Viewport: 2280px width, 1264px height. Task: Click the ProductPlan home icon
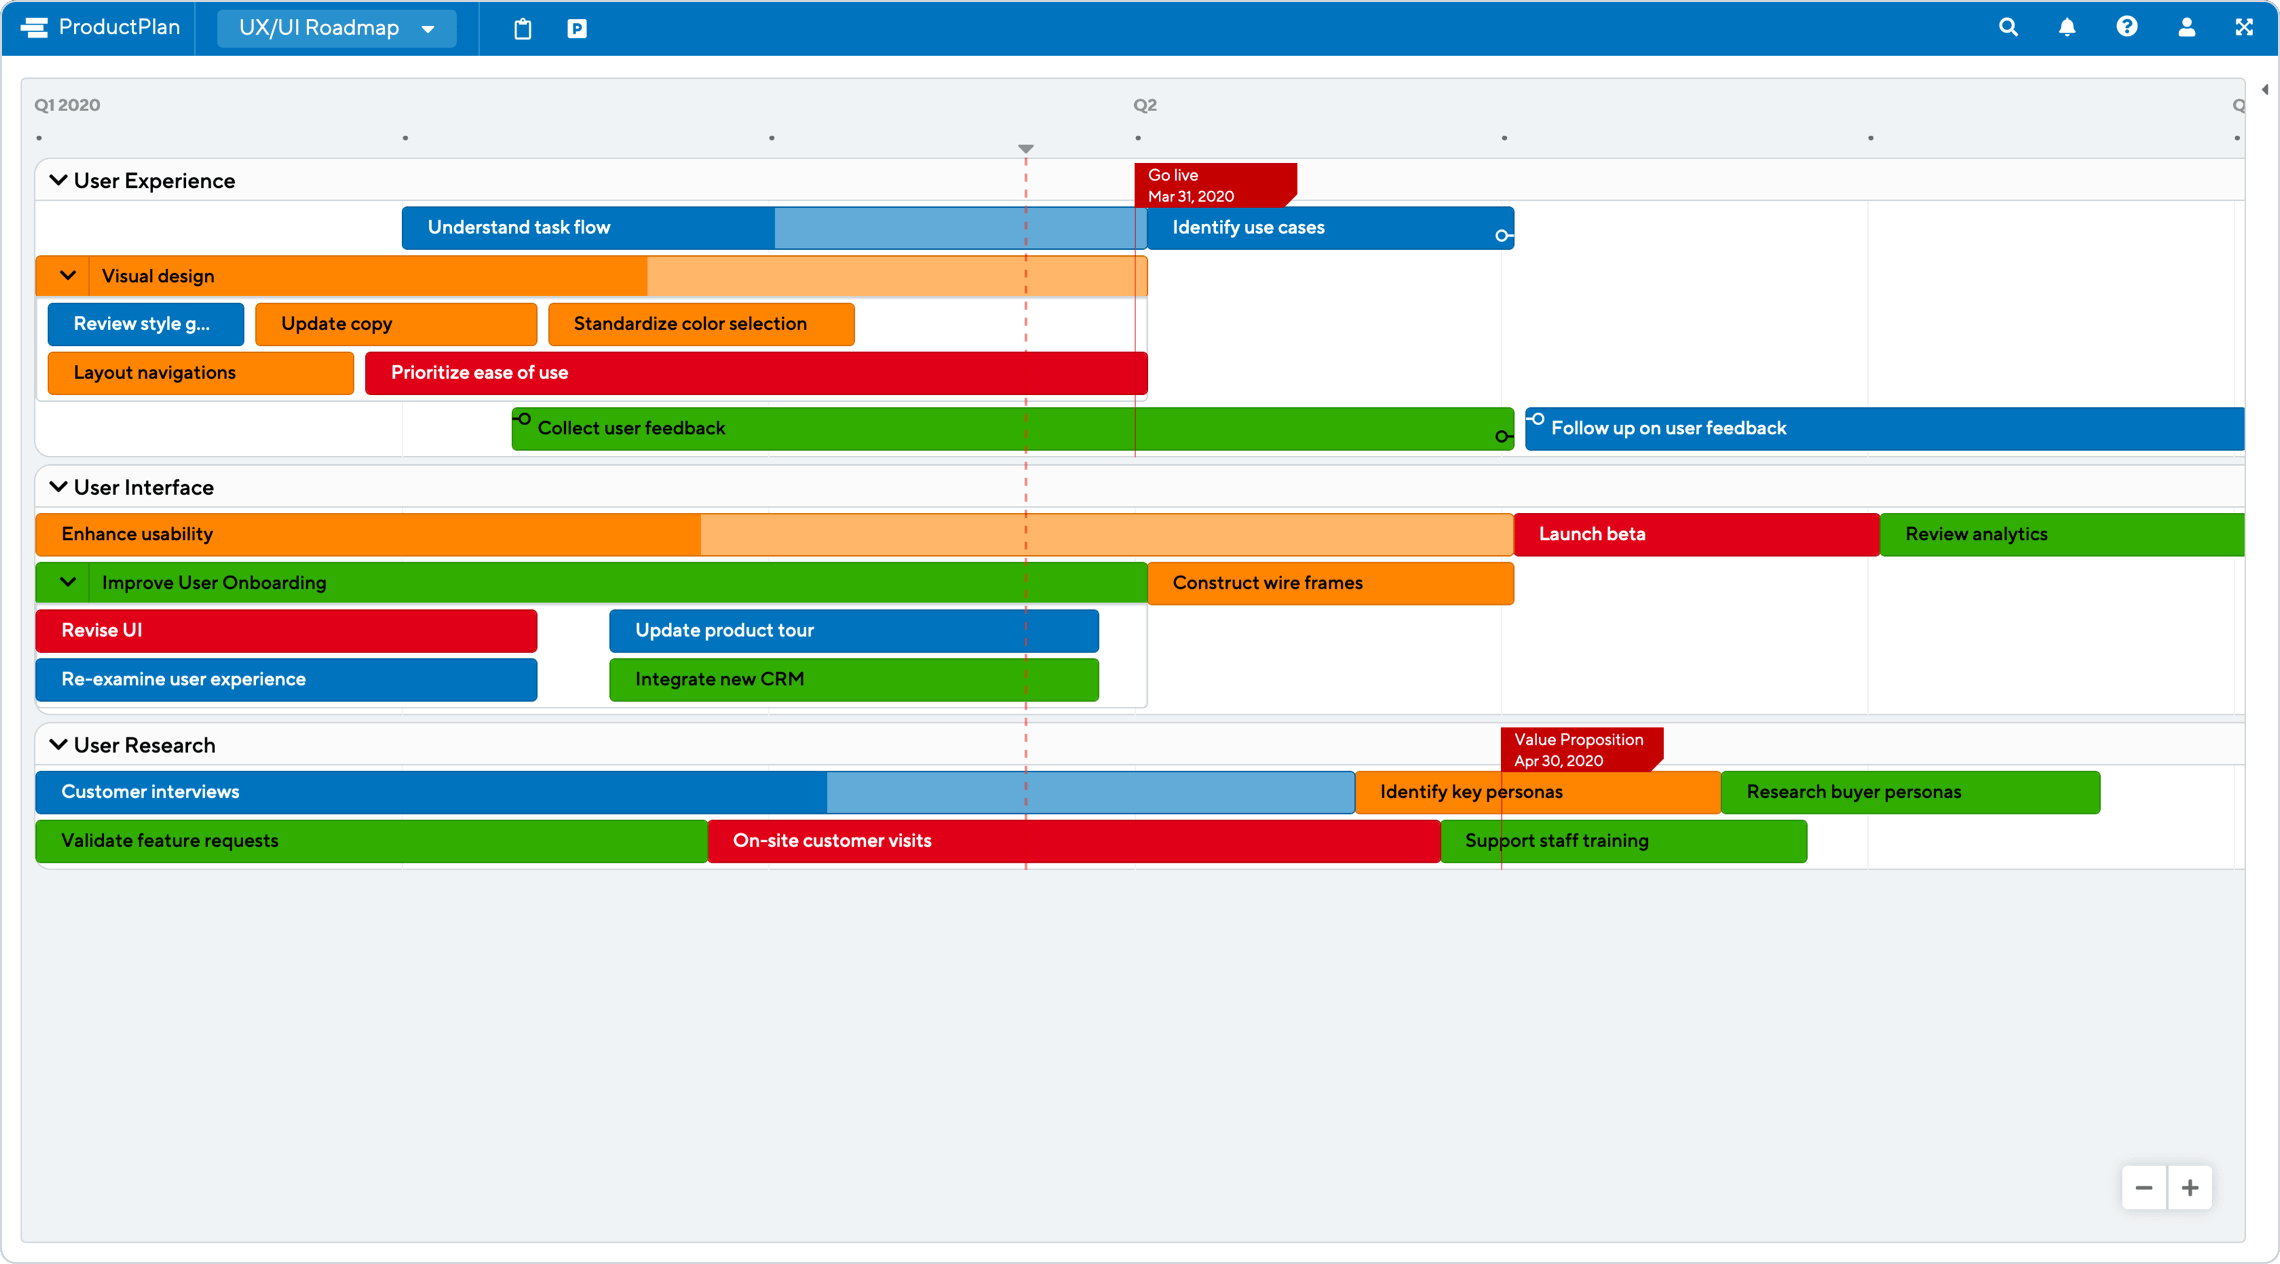coord(33,26)
